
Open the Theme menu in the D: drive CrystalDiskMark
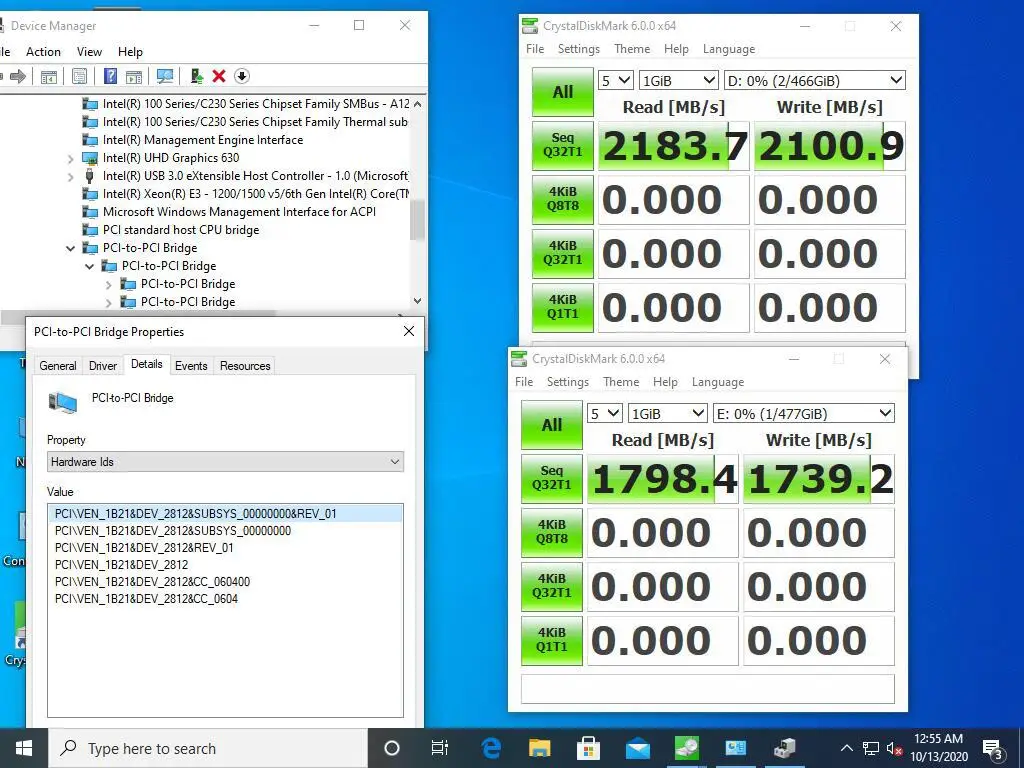coord(632,49)
